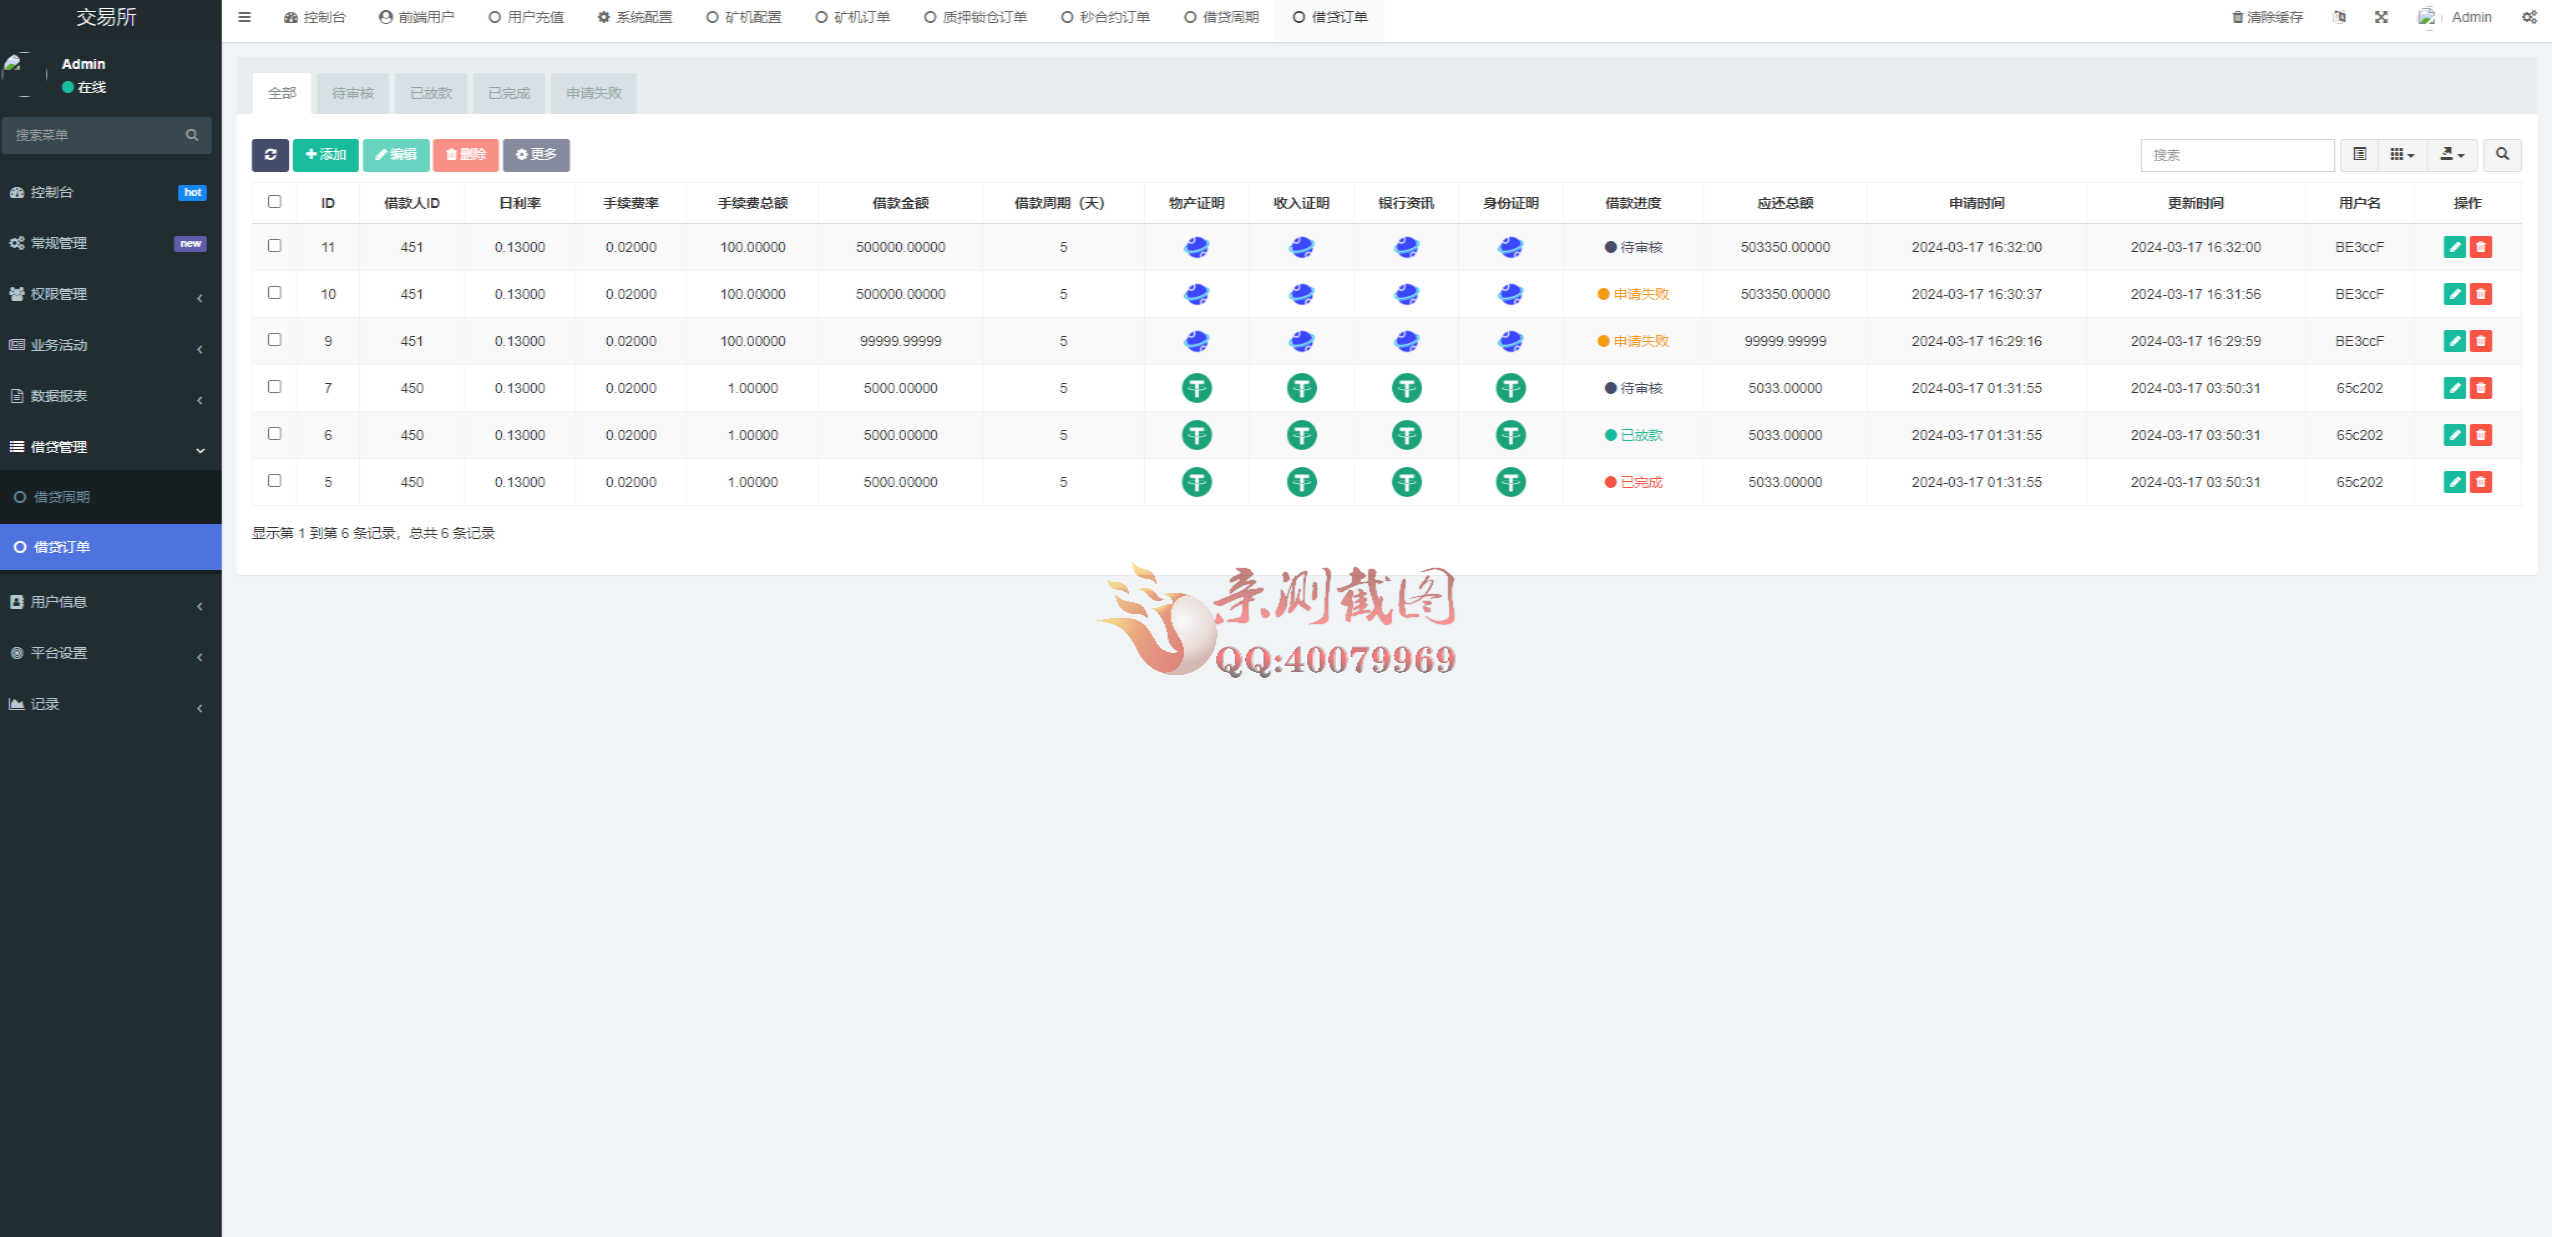Viewport: 2552px width, 1237px height.
Task: Open the columns dropdown next to the search box
Action: (x=2401, y=155)
